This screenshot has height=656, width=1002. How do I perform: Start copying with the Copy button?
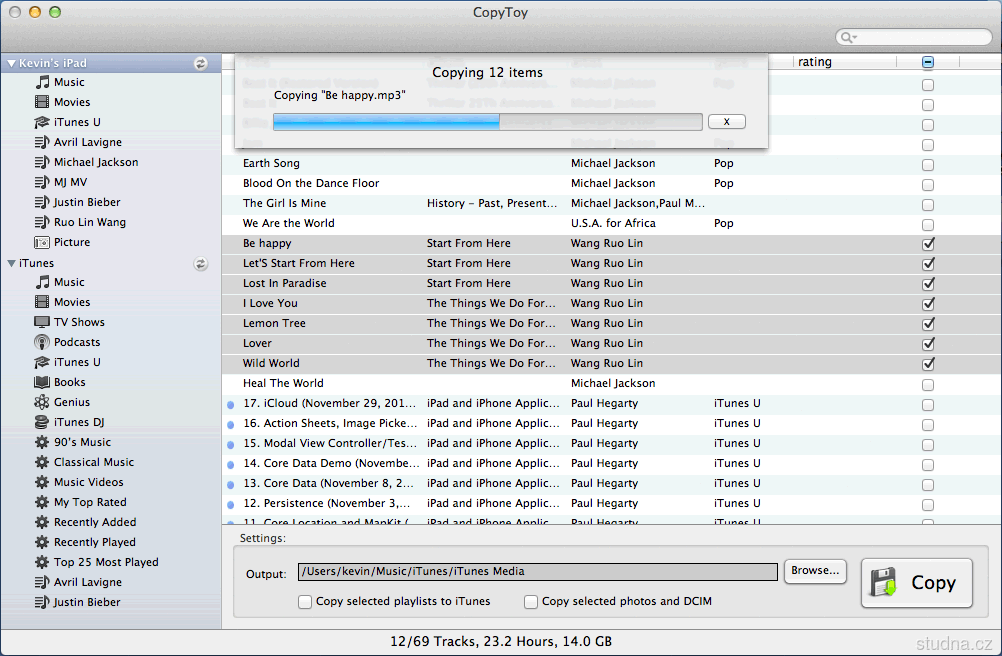coord(916,583)
